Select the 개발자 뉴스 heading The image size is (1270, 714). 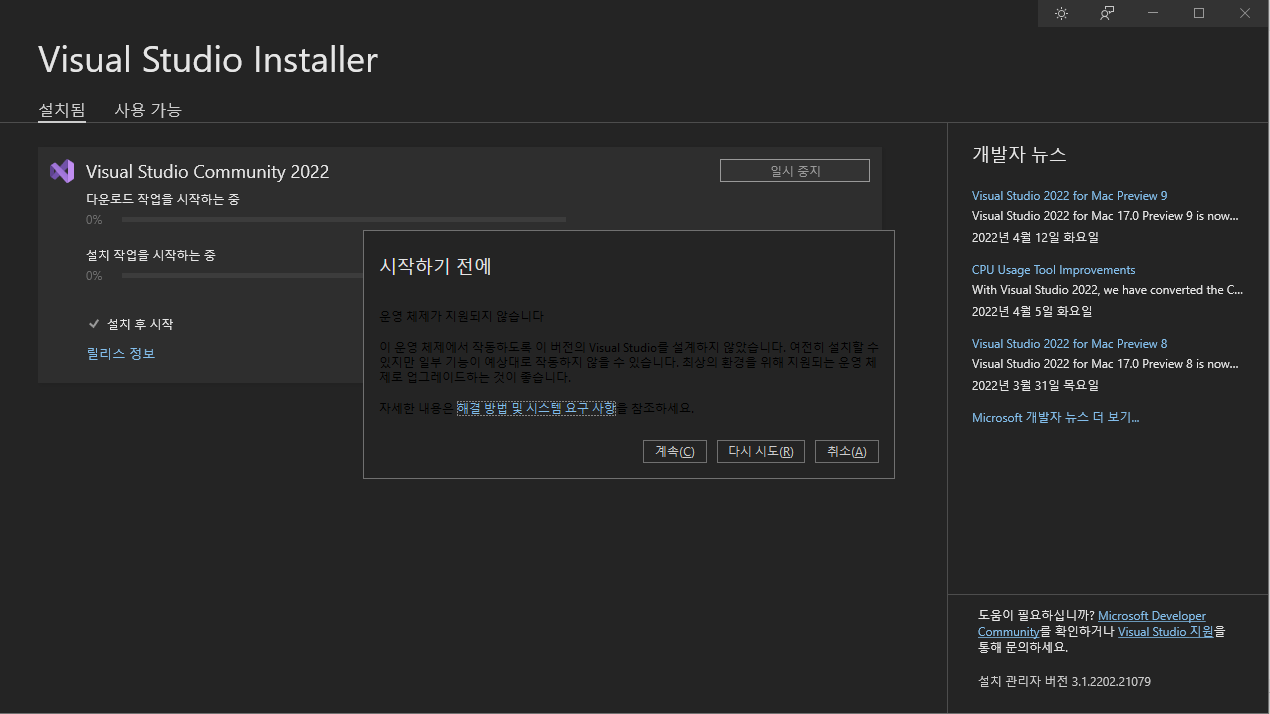[x=1019, y=154]
